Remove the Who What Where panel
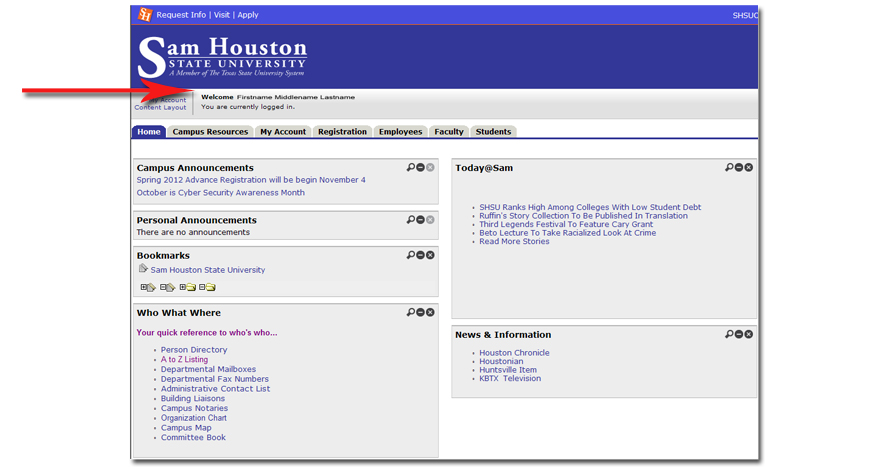Image resolution: width=892 pixels, height=471 pixels. pyautogui.click(x=430, y=312)
